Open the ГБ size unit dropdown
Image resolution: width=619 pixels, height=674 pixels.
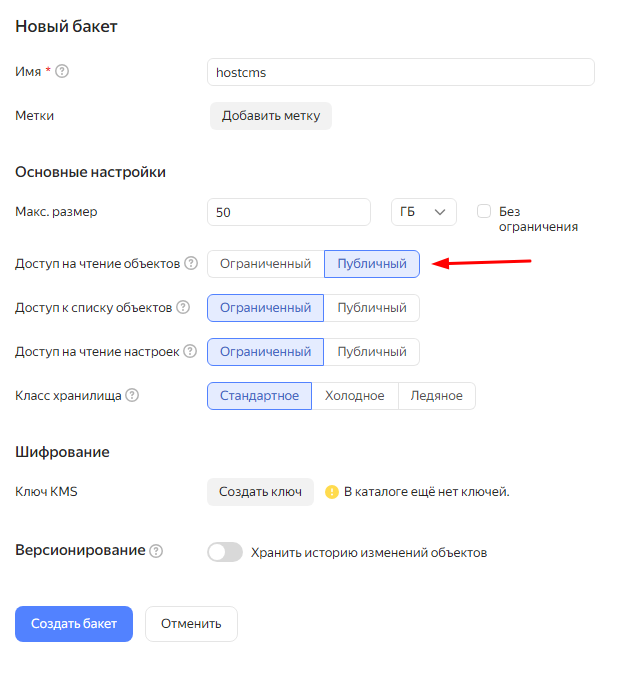coord(422,212)
